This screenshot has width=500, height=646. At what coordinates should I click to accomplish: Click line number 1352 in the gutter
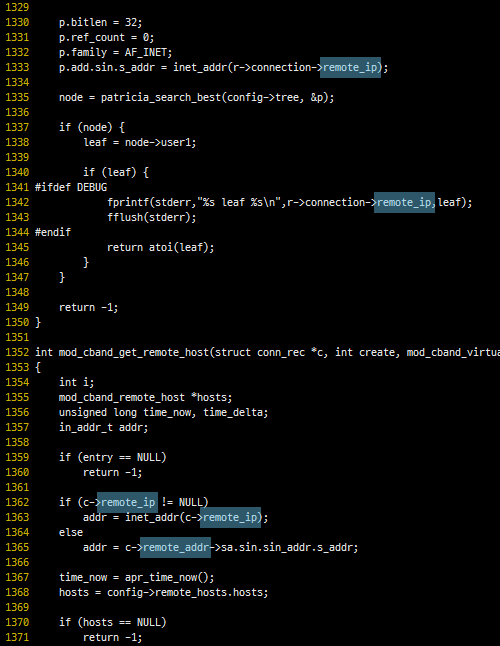tap(17, 352)
